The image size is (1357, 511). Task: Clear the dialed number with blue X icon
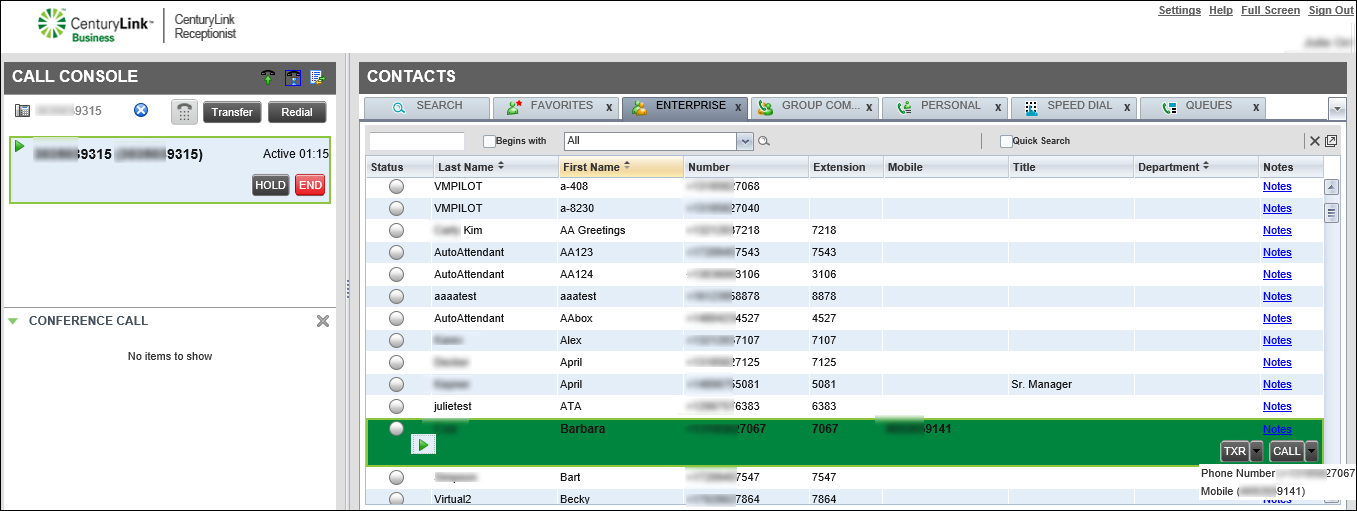[141, 111]
